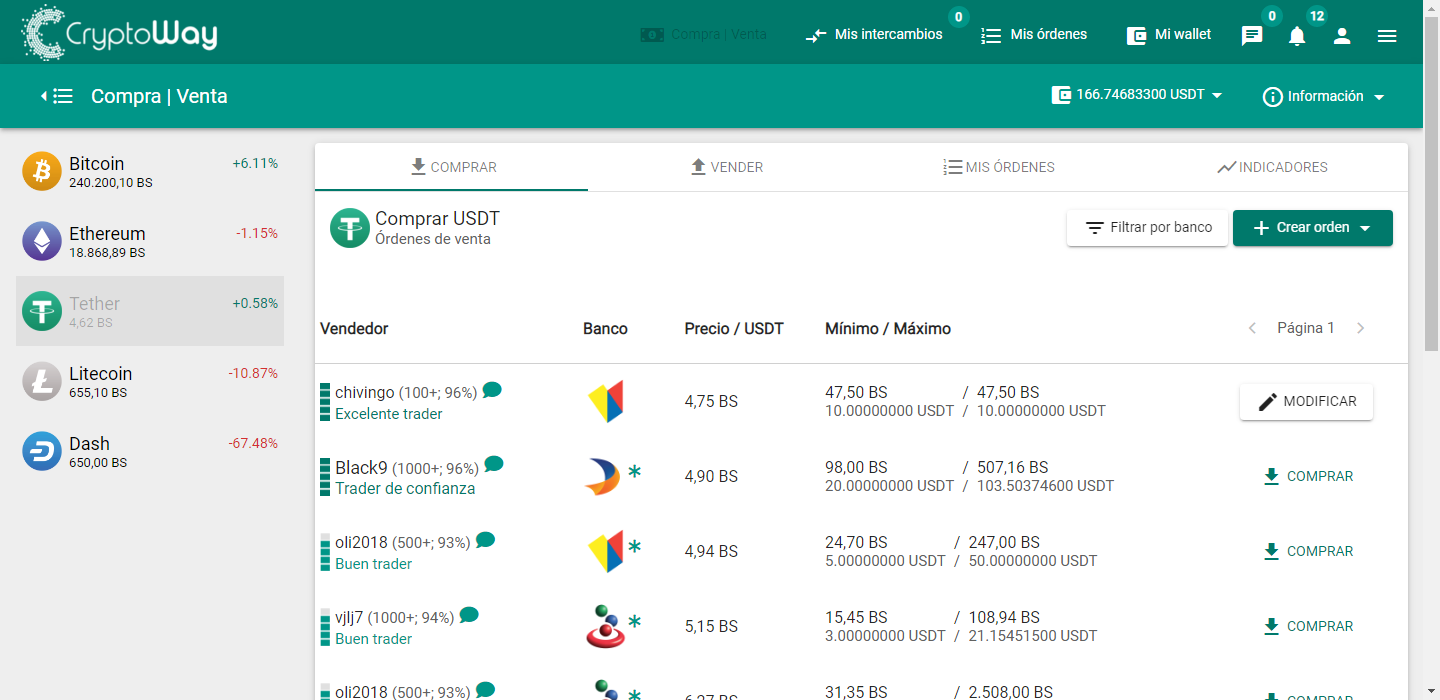Click Precio / USDT column header

tap(734, 328)
